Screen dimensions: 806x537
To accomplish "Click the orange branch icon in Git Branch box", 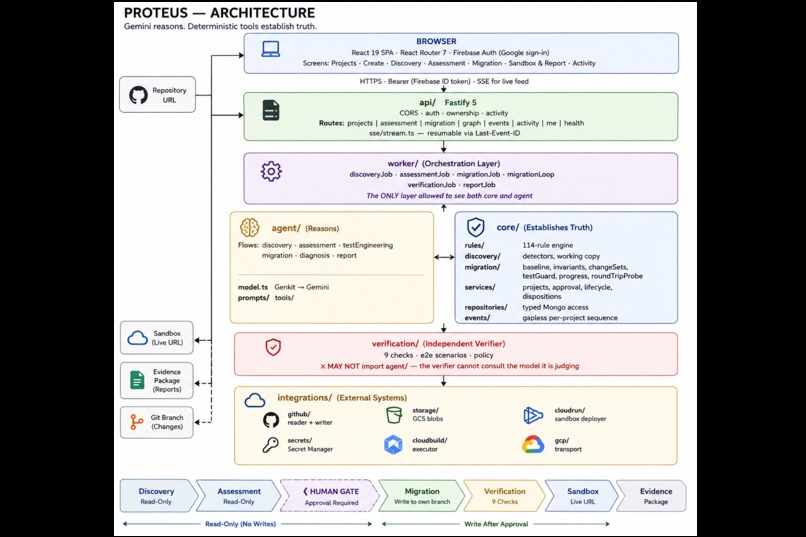I will point(136,422).
